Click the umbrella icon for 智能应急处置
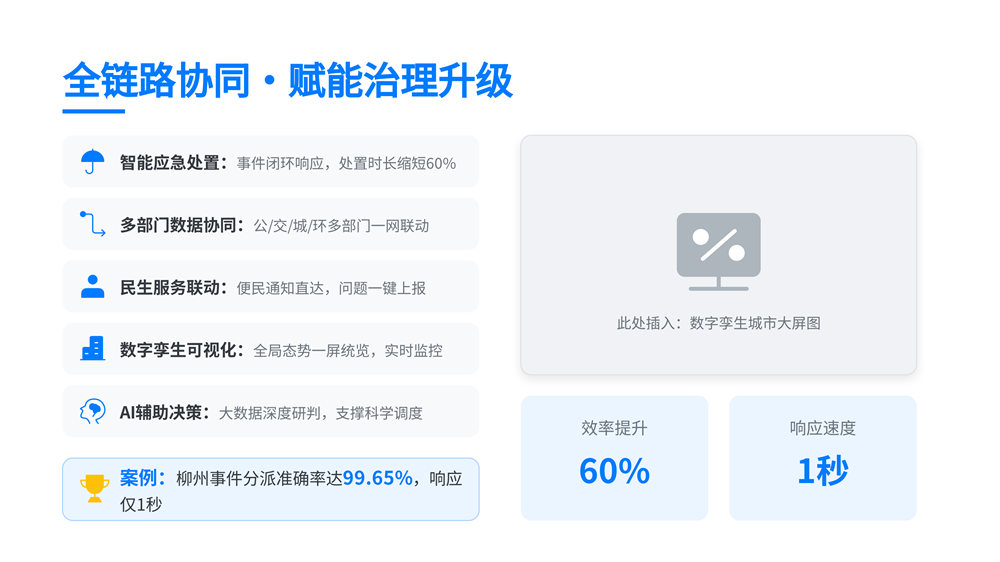Screen dimensions: 1000x562 click(93, 162)
